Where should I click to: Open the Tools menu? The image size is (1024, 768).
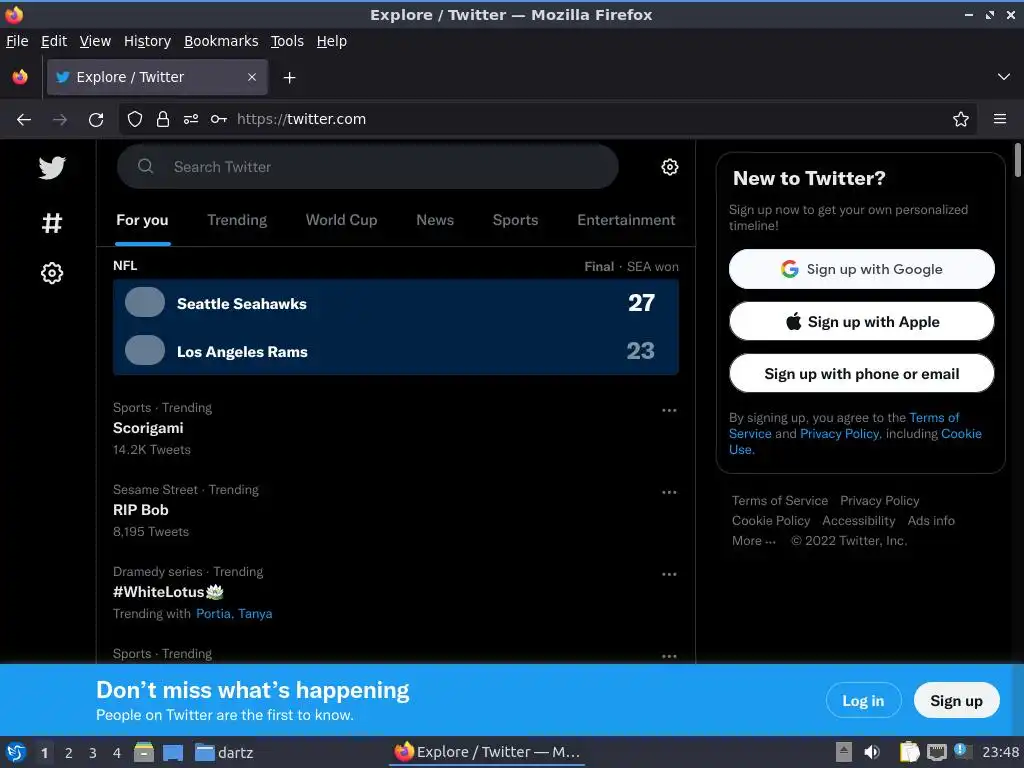[x=287, y=41]
